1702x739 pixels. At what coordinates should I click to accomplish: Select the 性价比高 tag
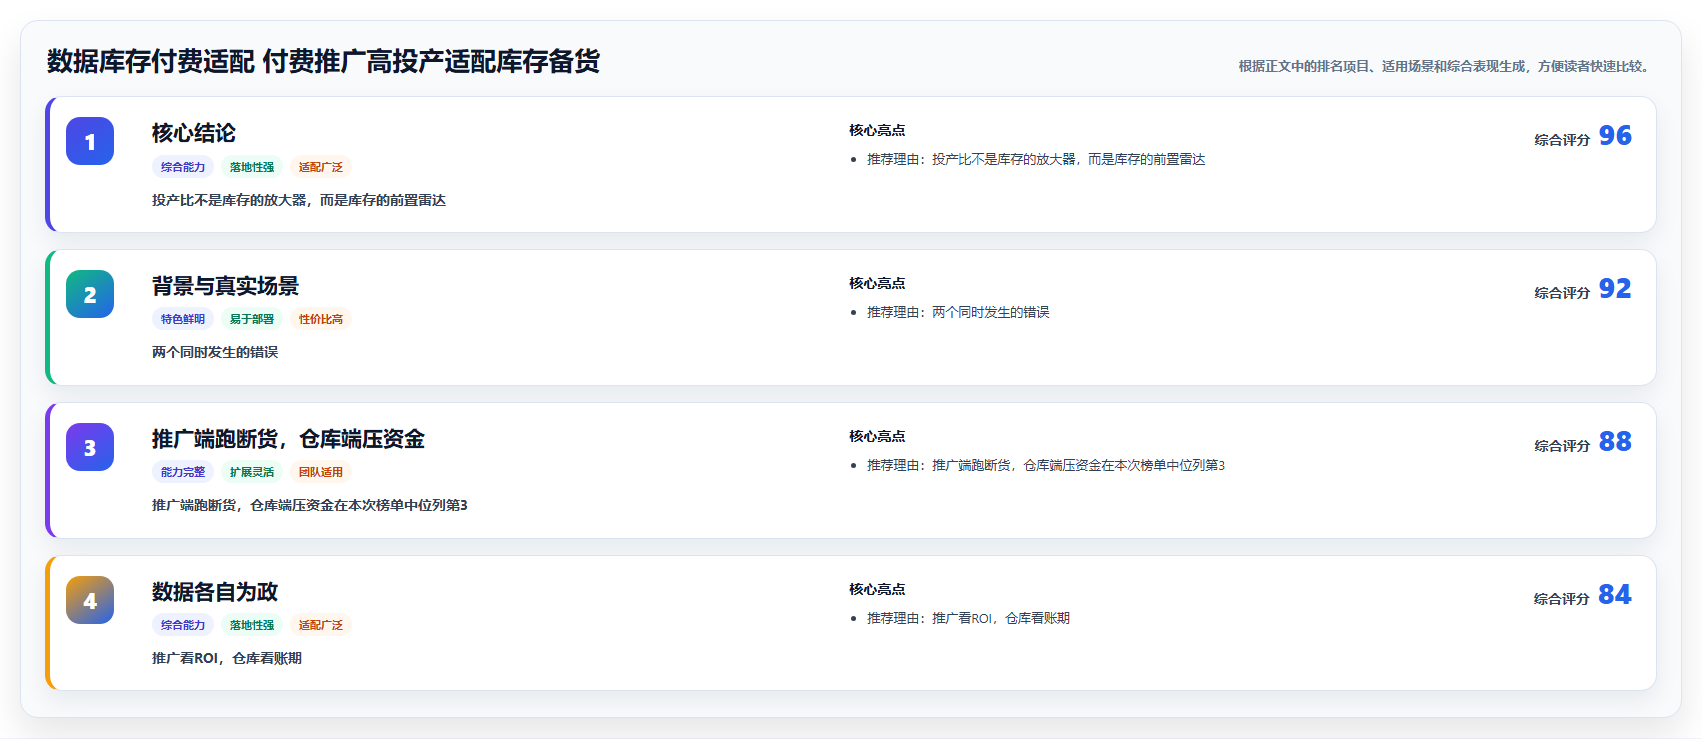point(321,319)
